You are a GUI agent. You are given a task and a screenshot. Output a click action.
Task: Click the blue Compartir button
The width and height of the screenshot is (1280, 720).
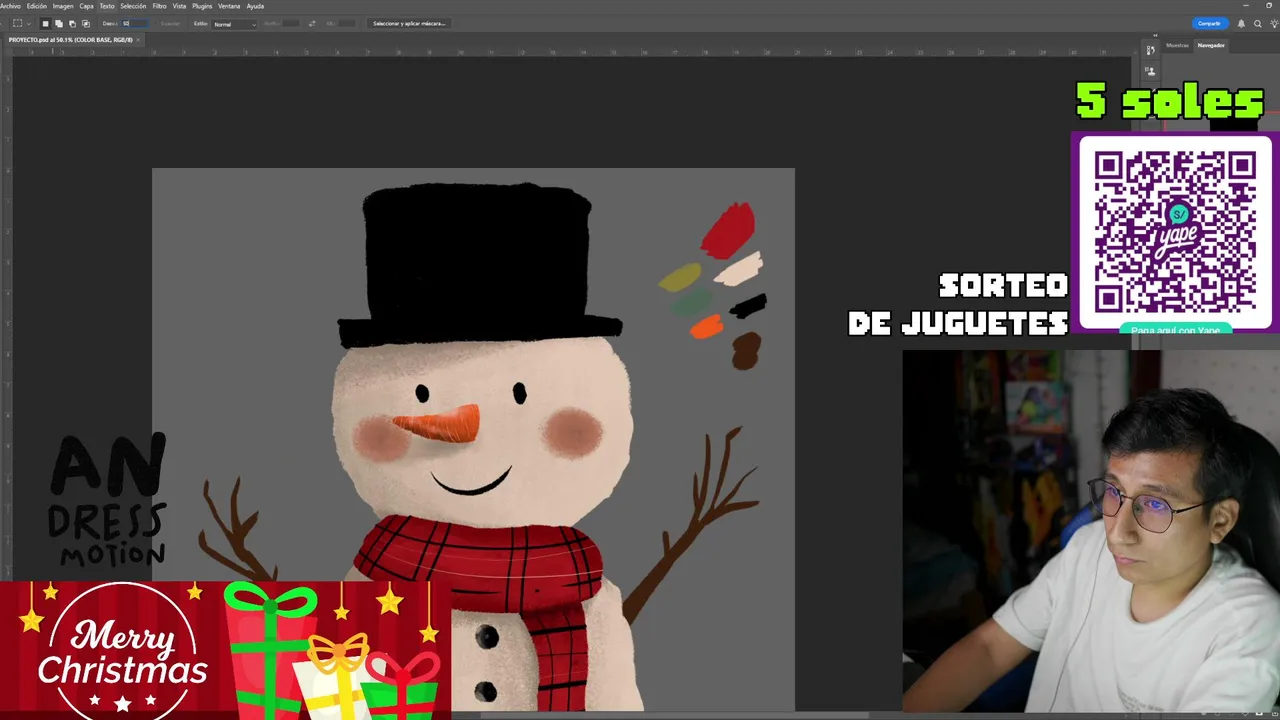(1209, 23)
